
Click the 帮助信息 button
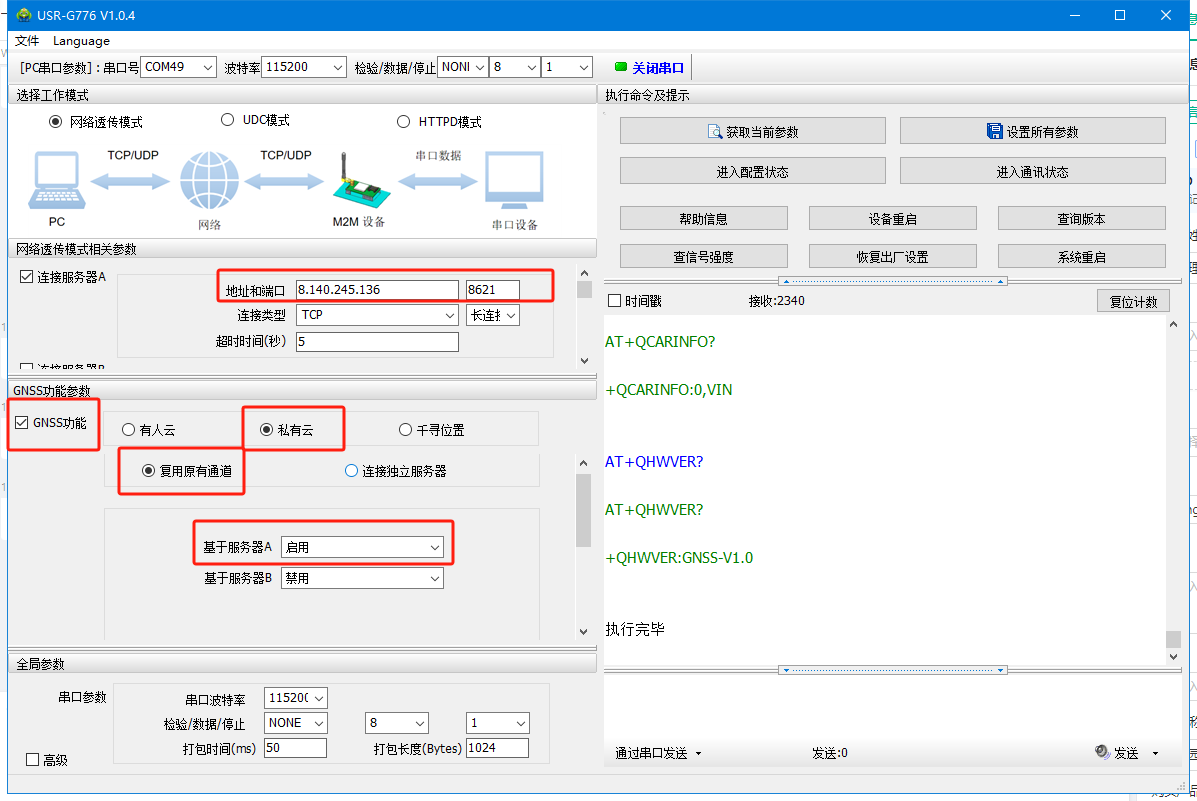[x=704, y=218]
